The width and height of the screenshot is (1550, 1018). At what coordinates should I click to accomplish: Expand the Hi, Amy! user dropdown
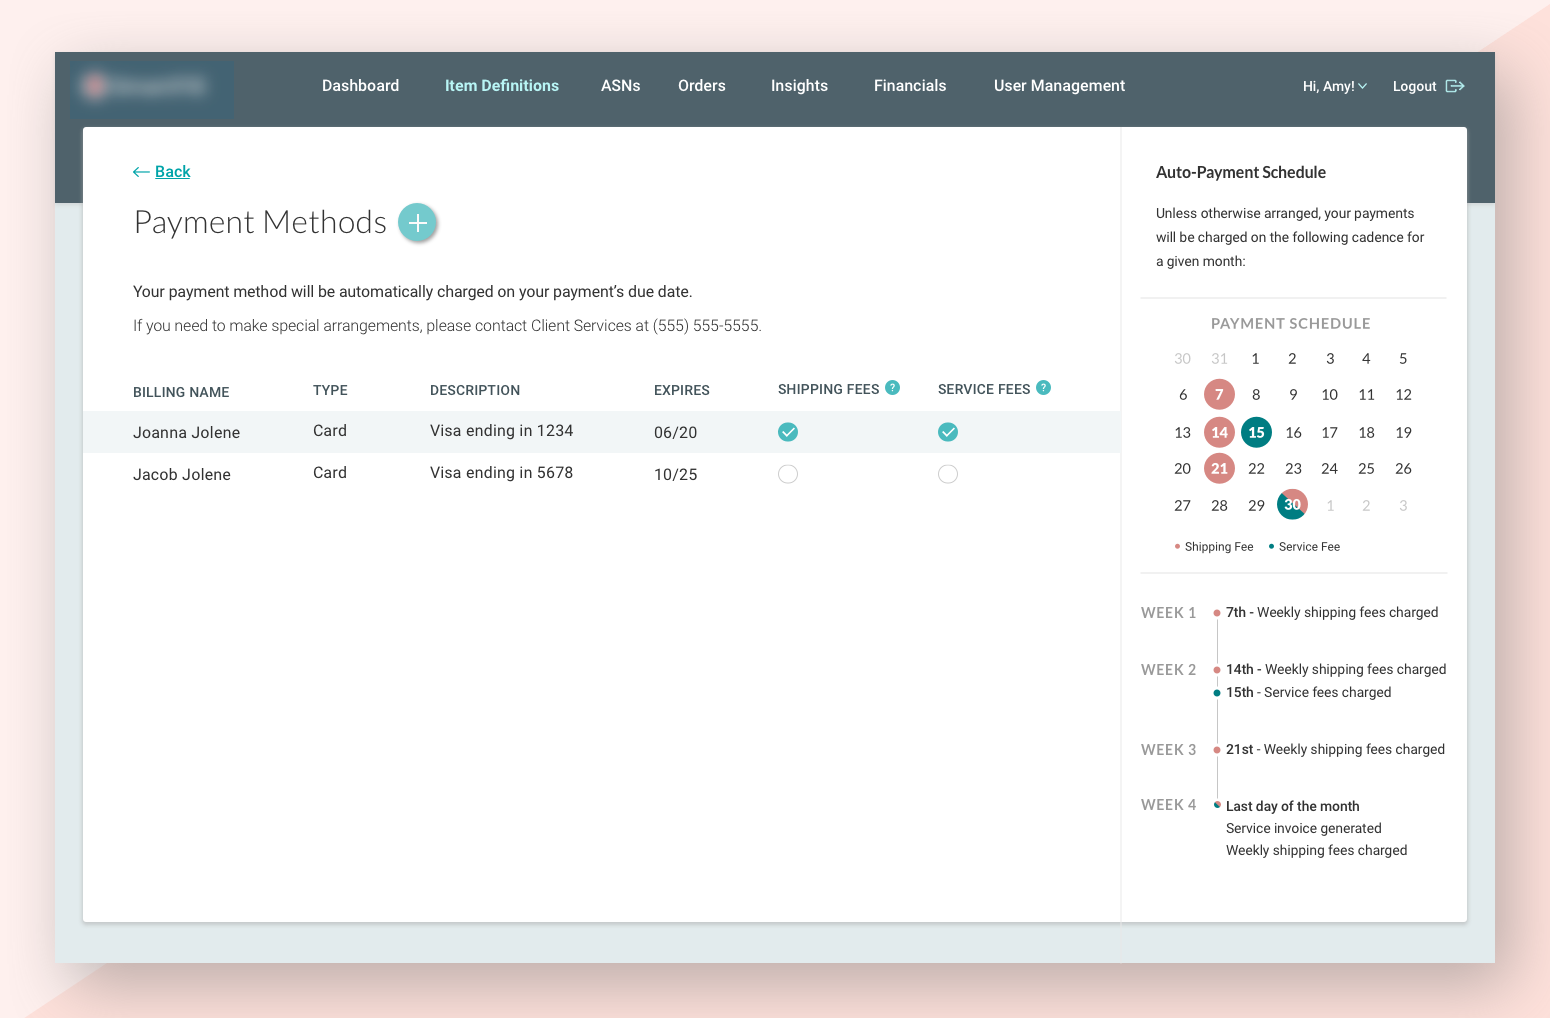click(x=1334, y=86)
